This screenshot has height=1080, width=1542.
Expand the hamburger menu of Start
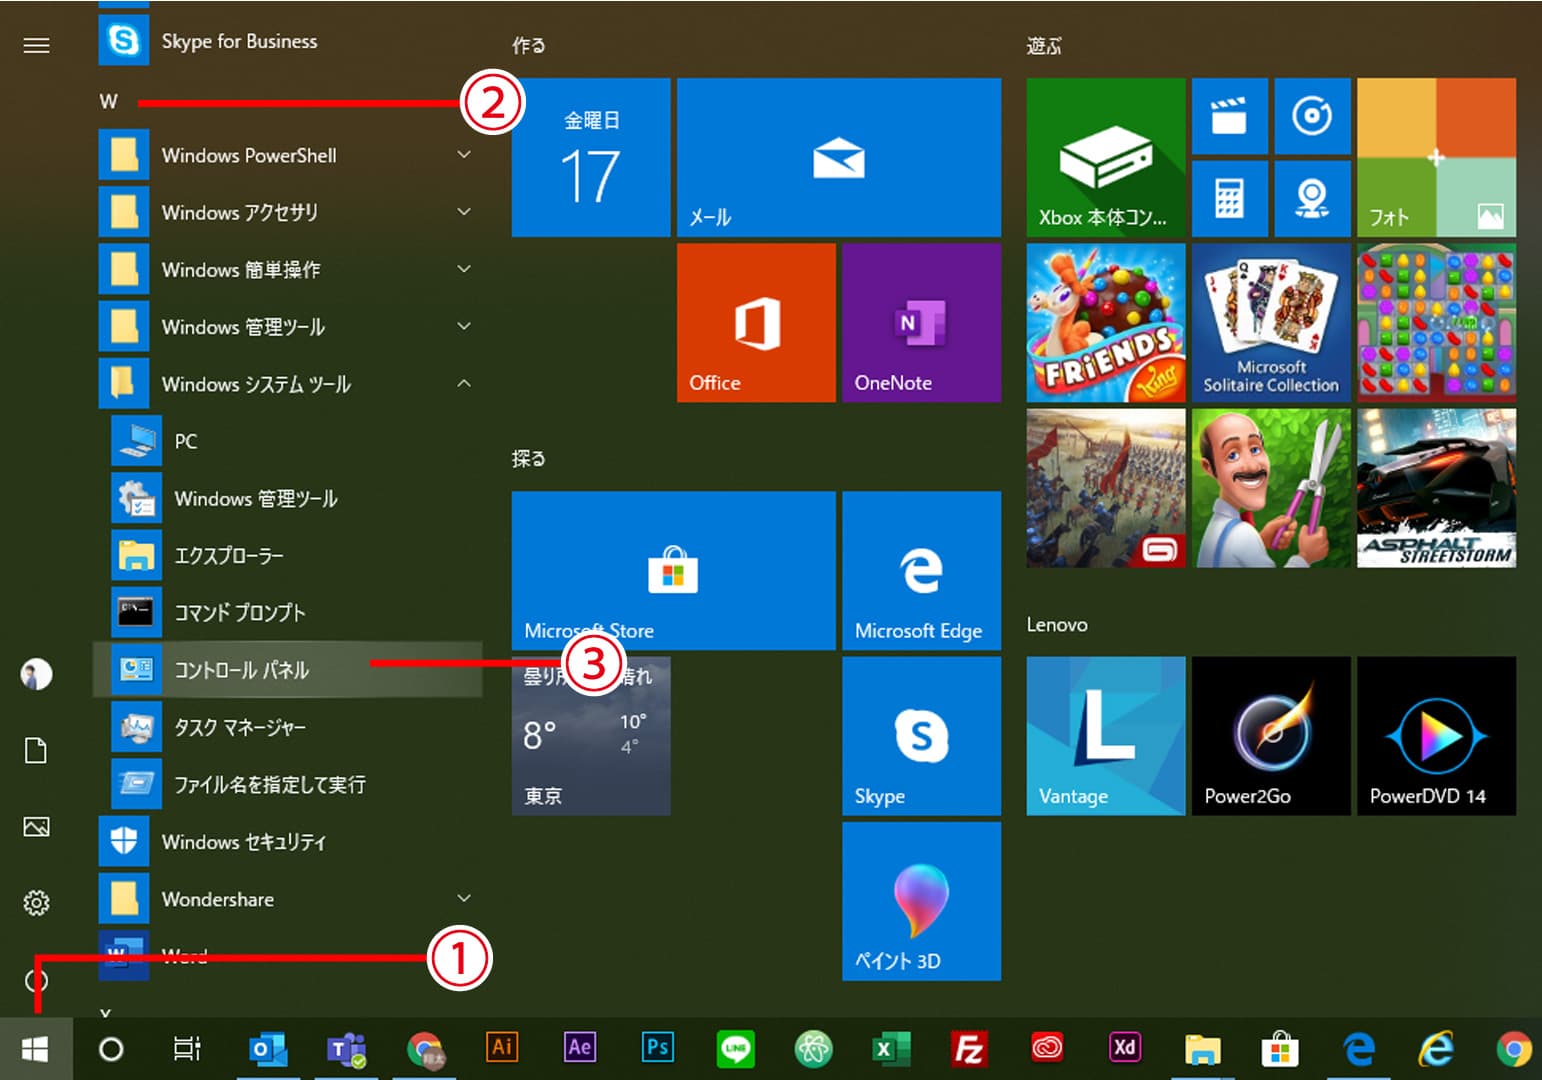(36, 45)
